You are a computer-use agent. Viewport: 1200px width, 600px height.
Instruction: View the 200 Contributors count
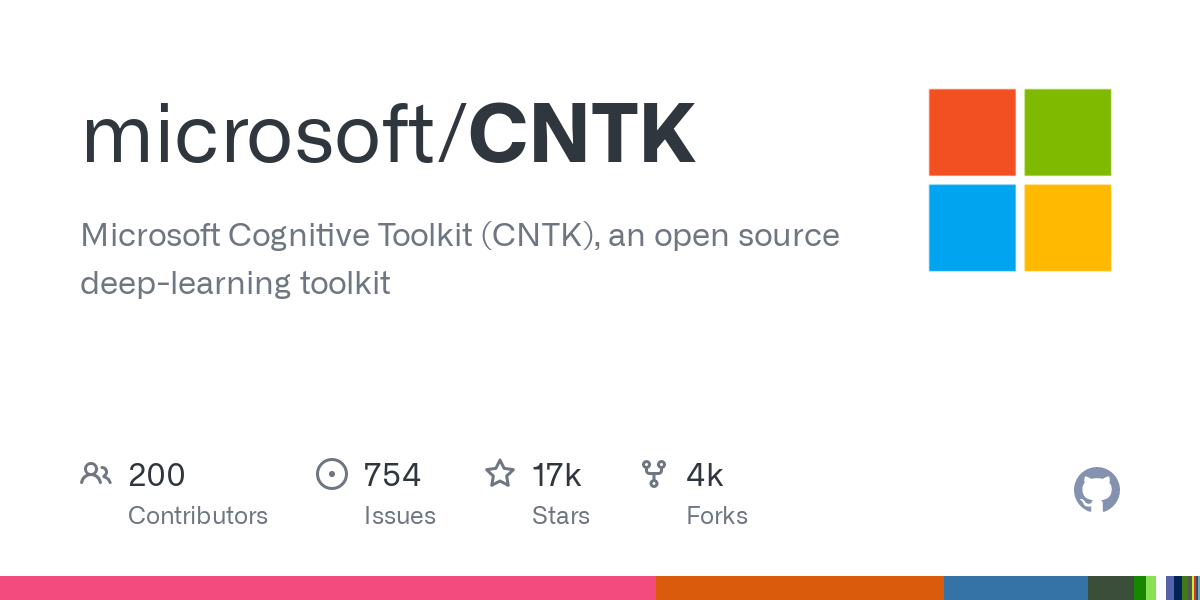pos(157,474)
